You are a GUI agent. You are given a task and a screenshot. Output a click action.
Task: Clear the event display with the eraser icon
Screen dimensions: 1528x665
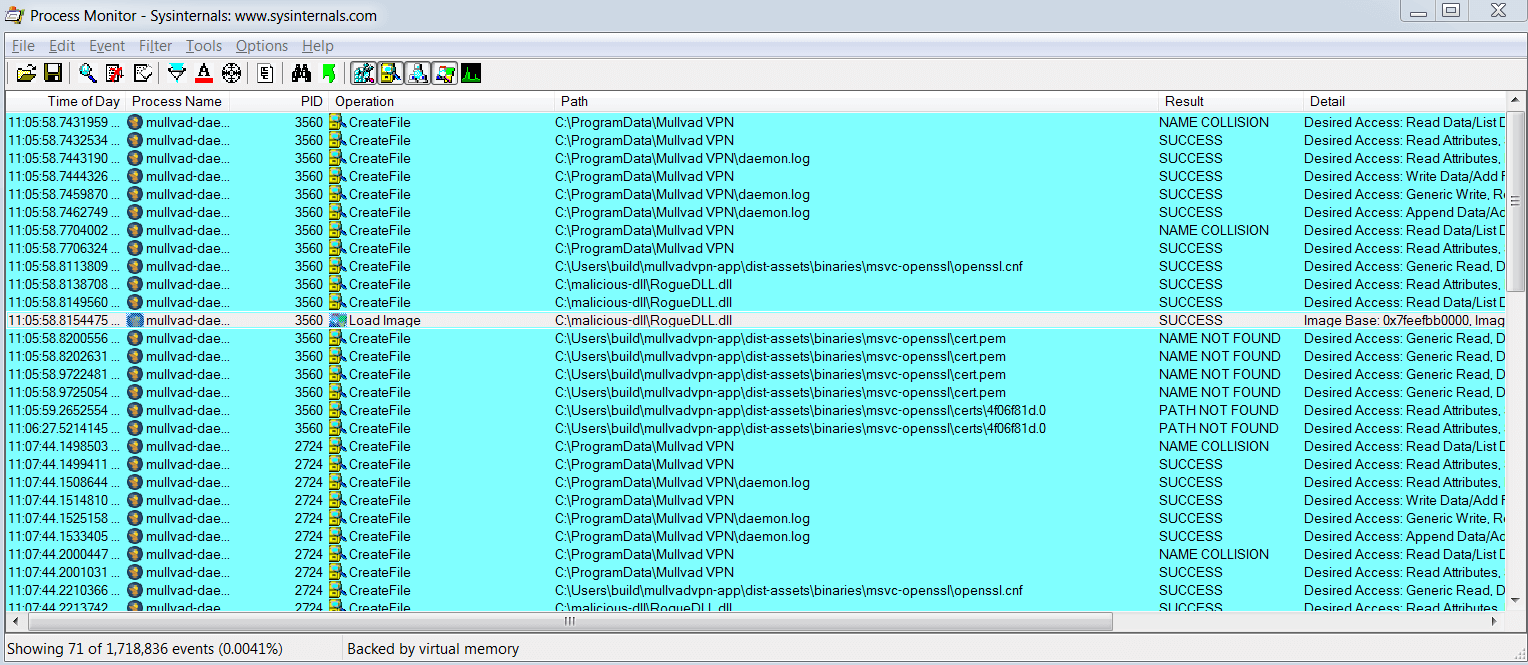[x=142, y=73]
